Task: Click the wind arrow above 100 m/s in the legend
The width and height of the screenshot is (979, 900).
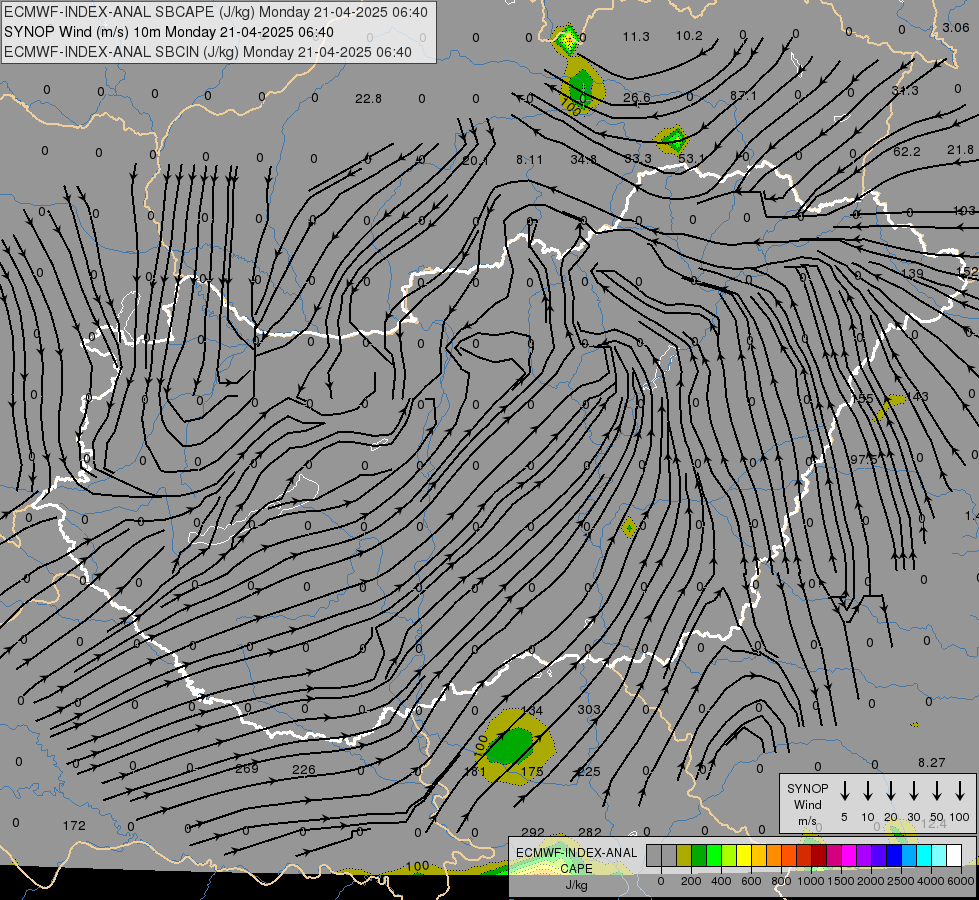Action: click(960, 791)
